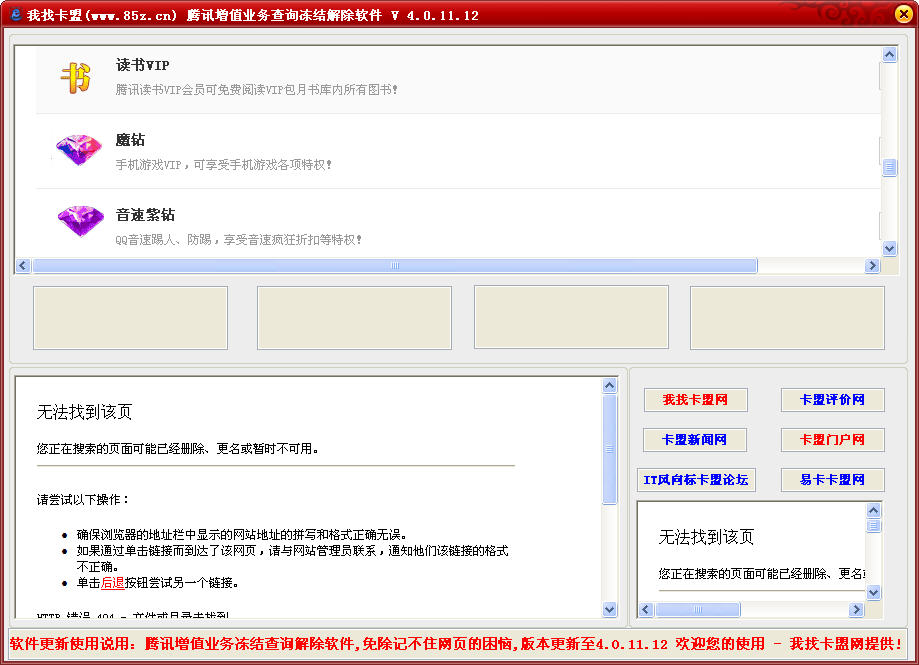Open the 卡盟评价网 button

click(x=832, y=400)
